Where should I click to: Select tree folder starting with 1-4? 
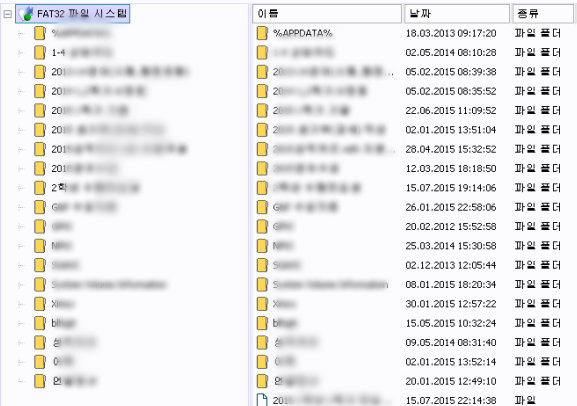[x=73, y=53]
